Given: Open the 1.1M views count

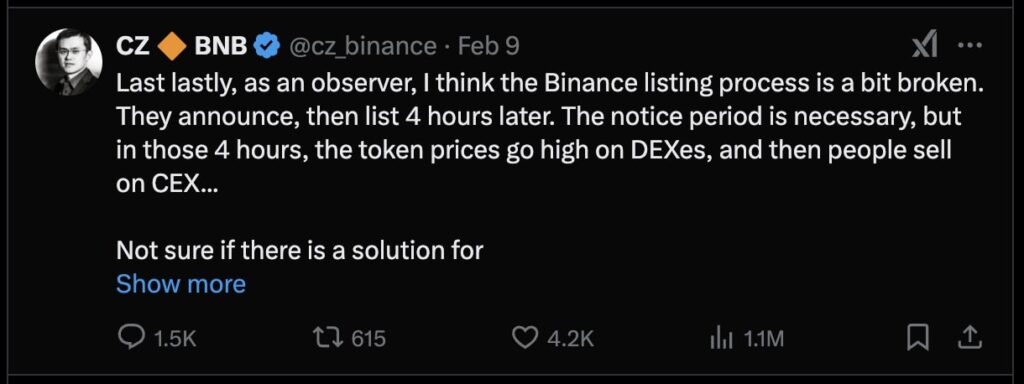Looking at the screenshot, I should (x=763, y=339).
